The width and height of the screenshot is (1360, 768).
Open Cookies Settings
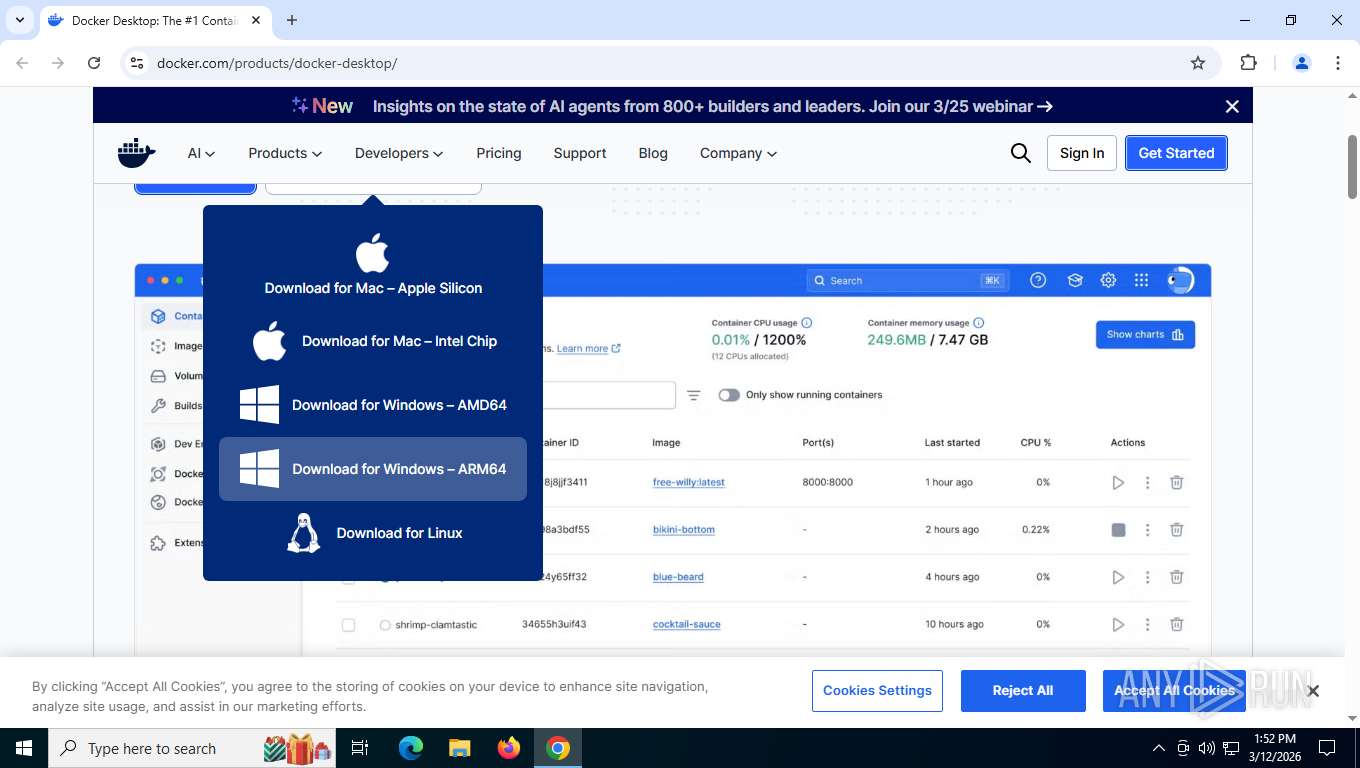click(877, 691)
